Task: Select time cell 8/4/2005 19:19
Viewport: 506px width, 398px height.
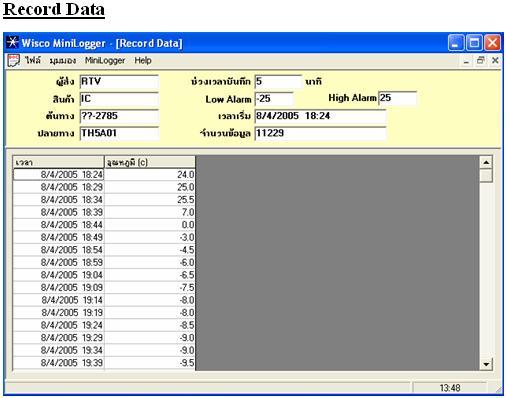Action: (59, 313)
